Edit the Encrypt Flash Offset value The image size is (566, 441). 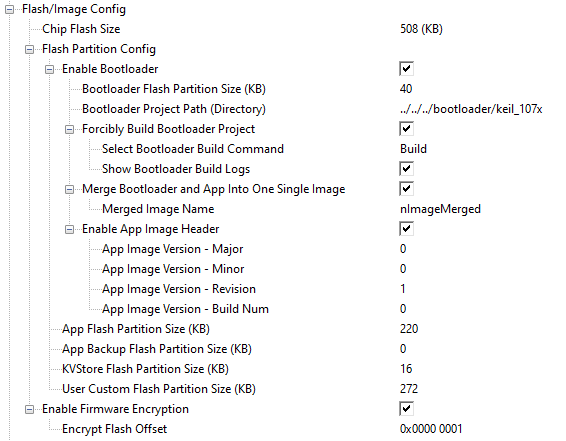point(431,429)
